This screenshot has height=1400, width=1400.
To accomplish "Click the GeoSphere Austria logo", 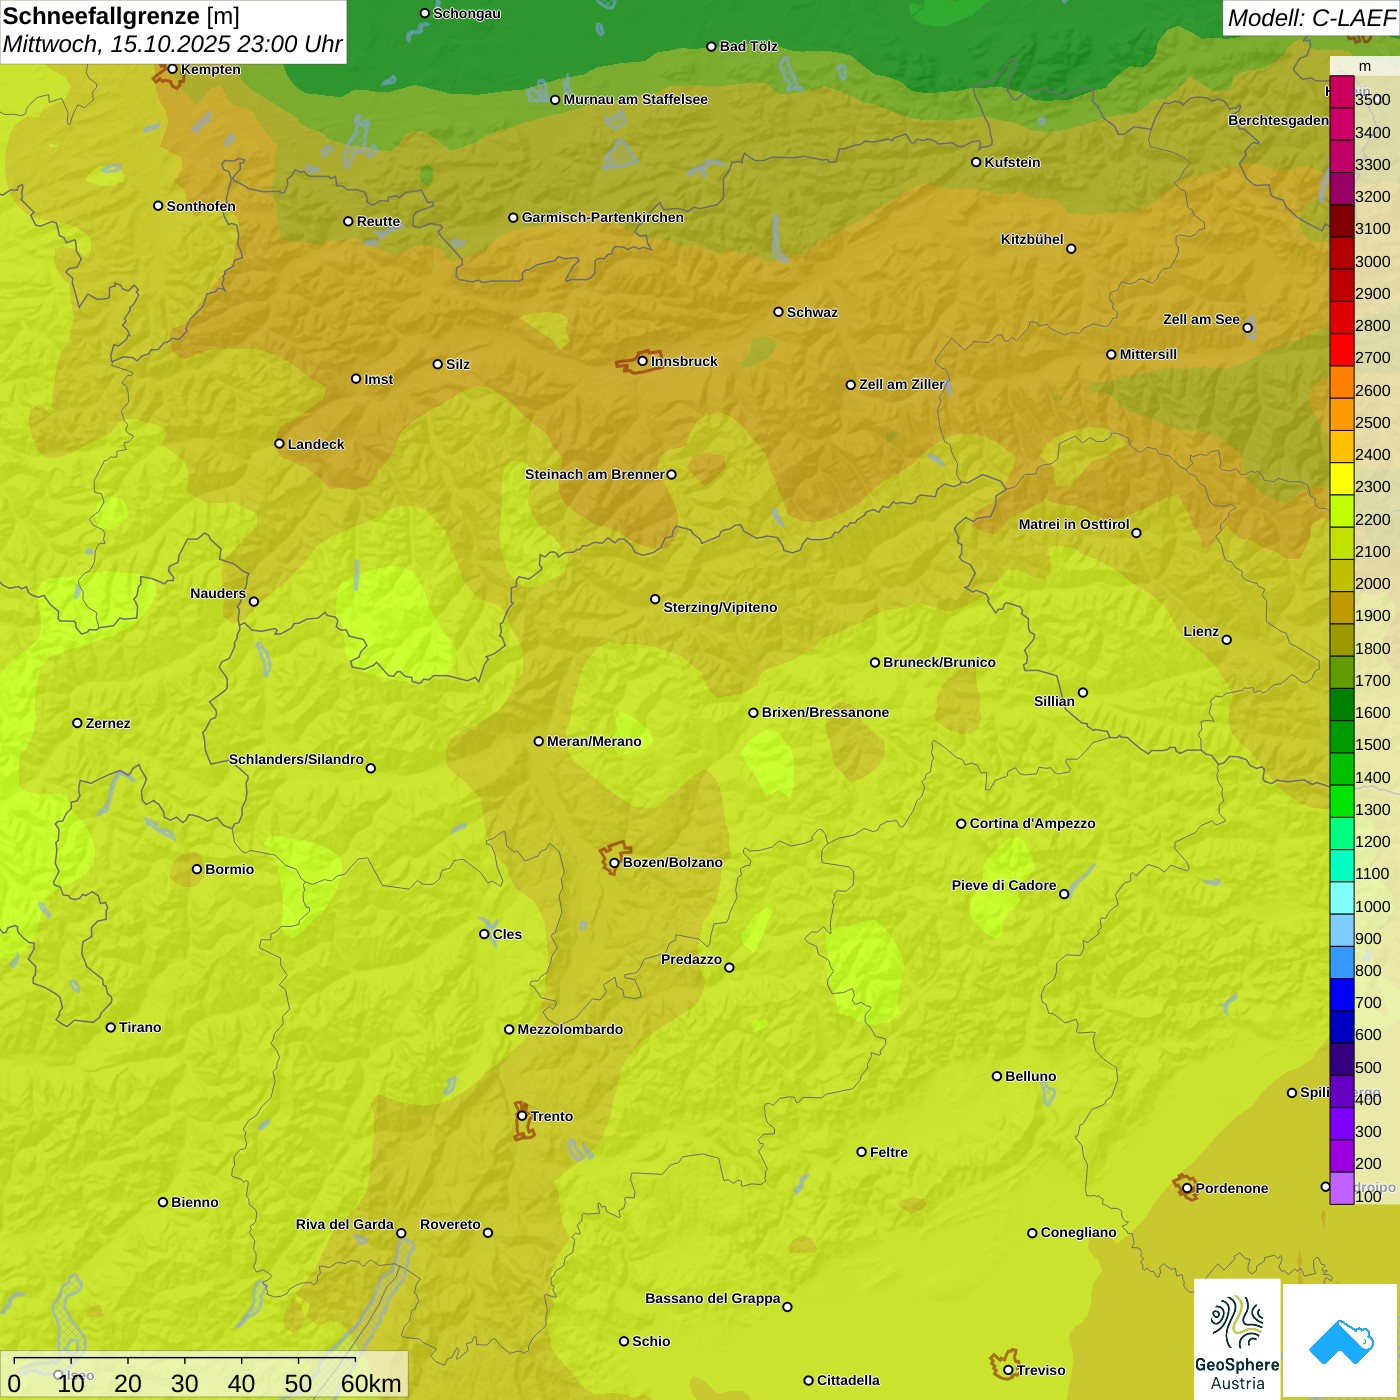I will pos(1237,1338).
